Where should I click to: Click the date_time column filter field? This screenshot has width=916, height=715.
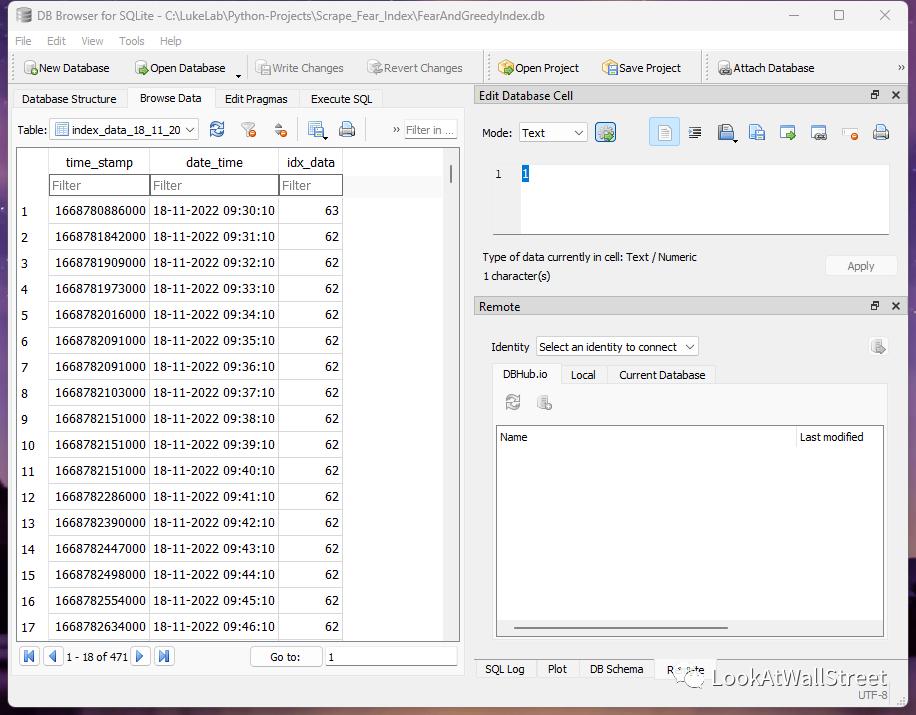click(x=214, y=185)
